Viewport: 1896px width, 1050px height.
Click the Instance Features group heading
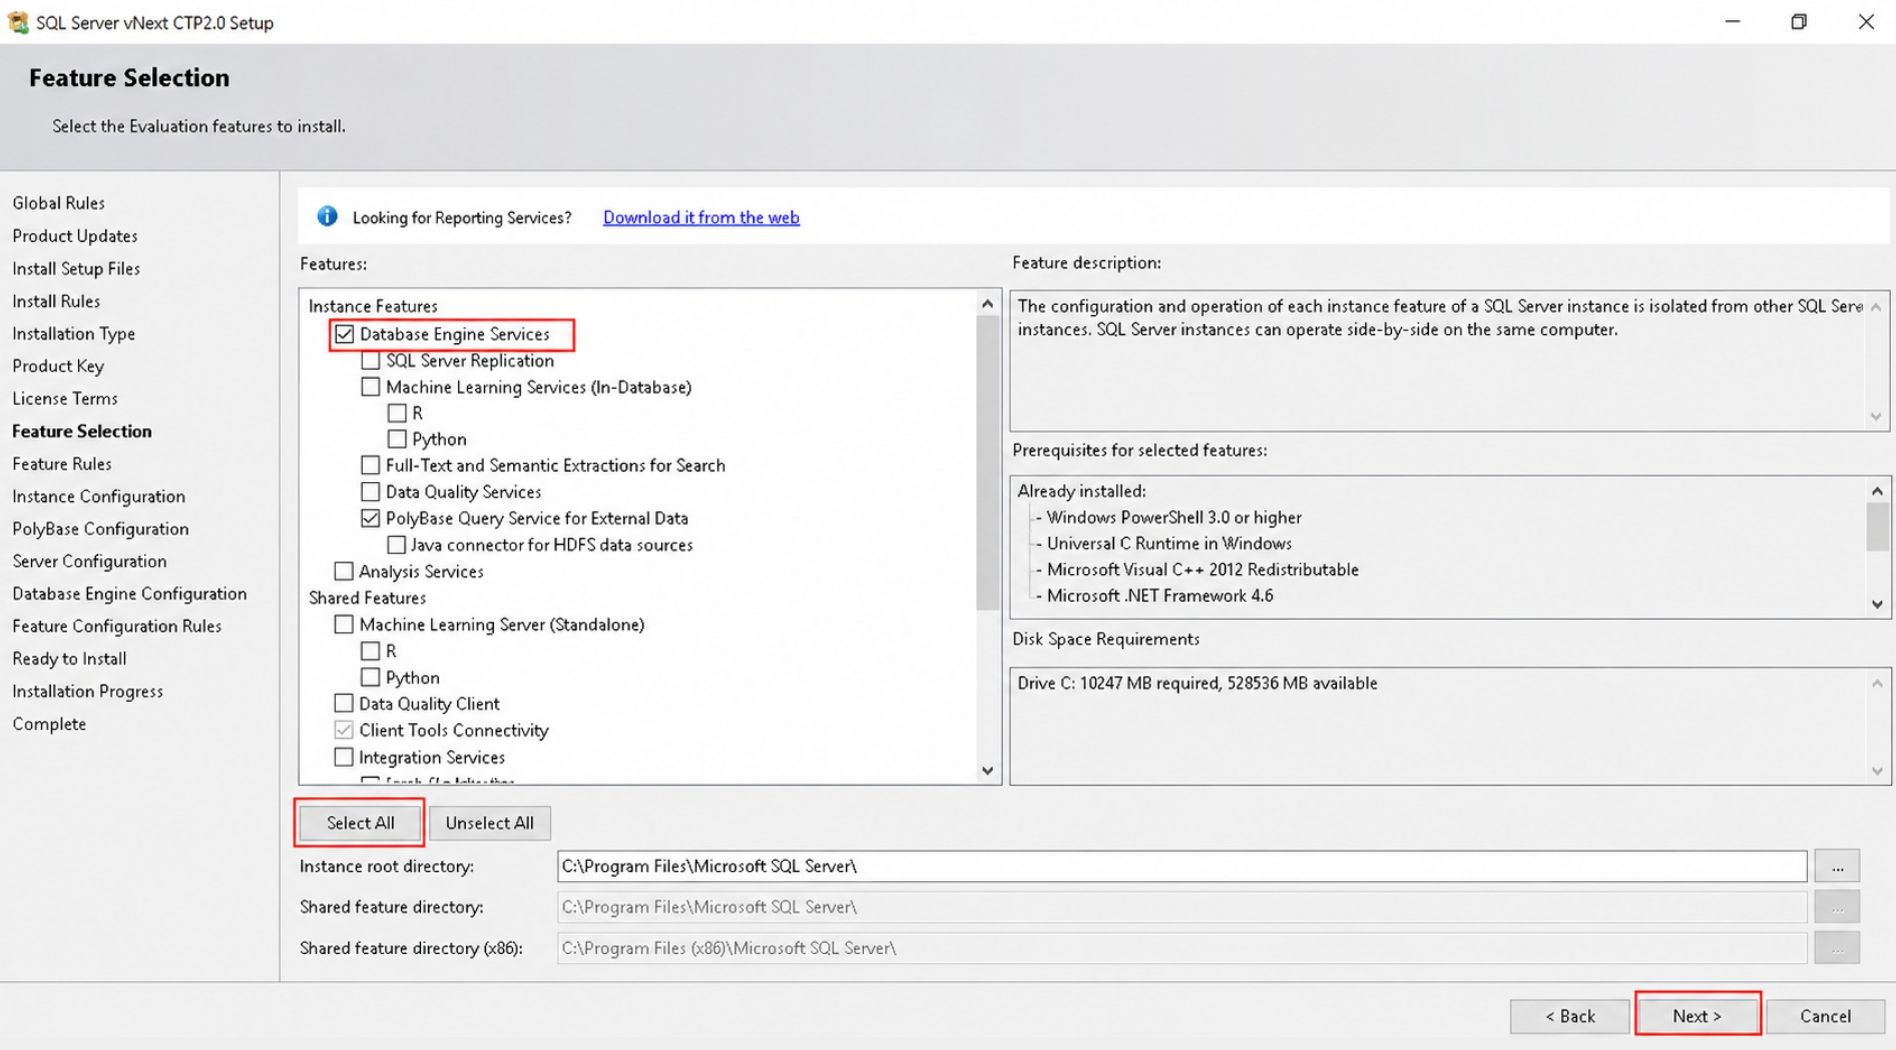coord(373,306)
